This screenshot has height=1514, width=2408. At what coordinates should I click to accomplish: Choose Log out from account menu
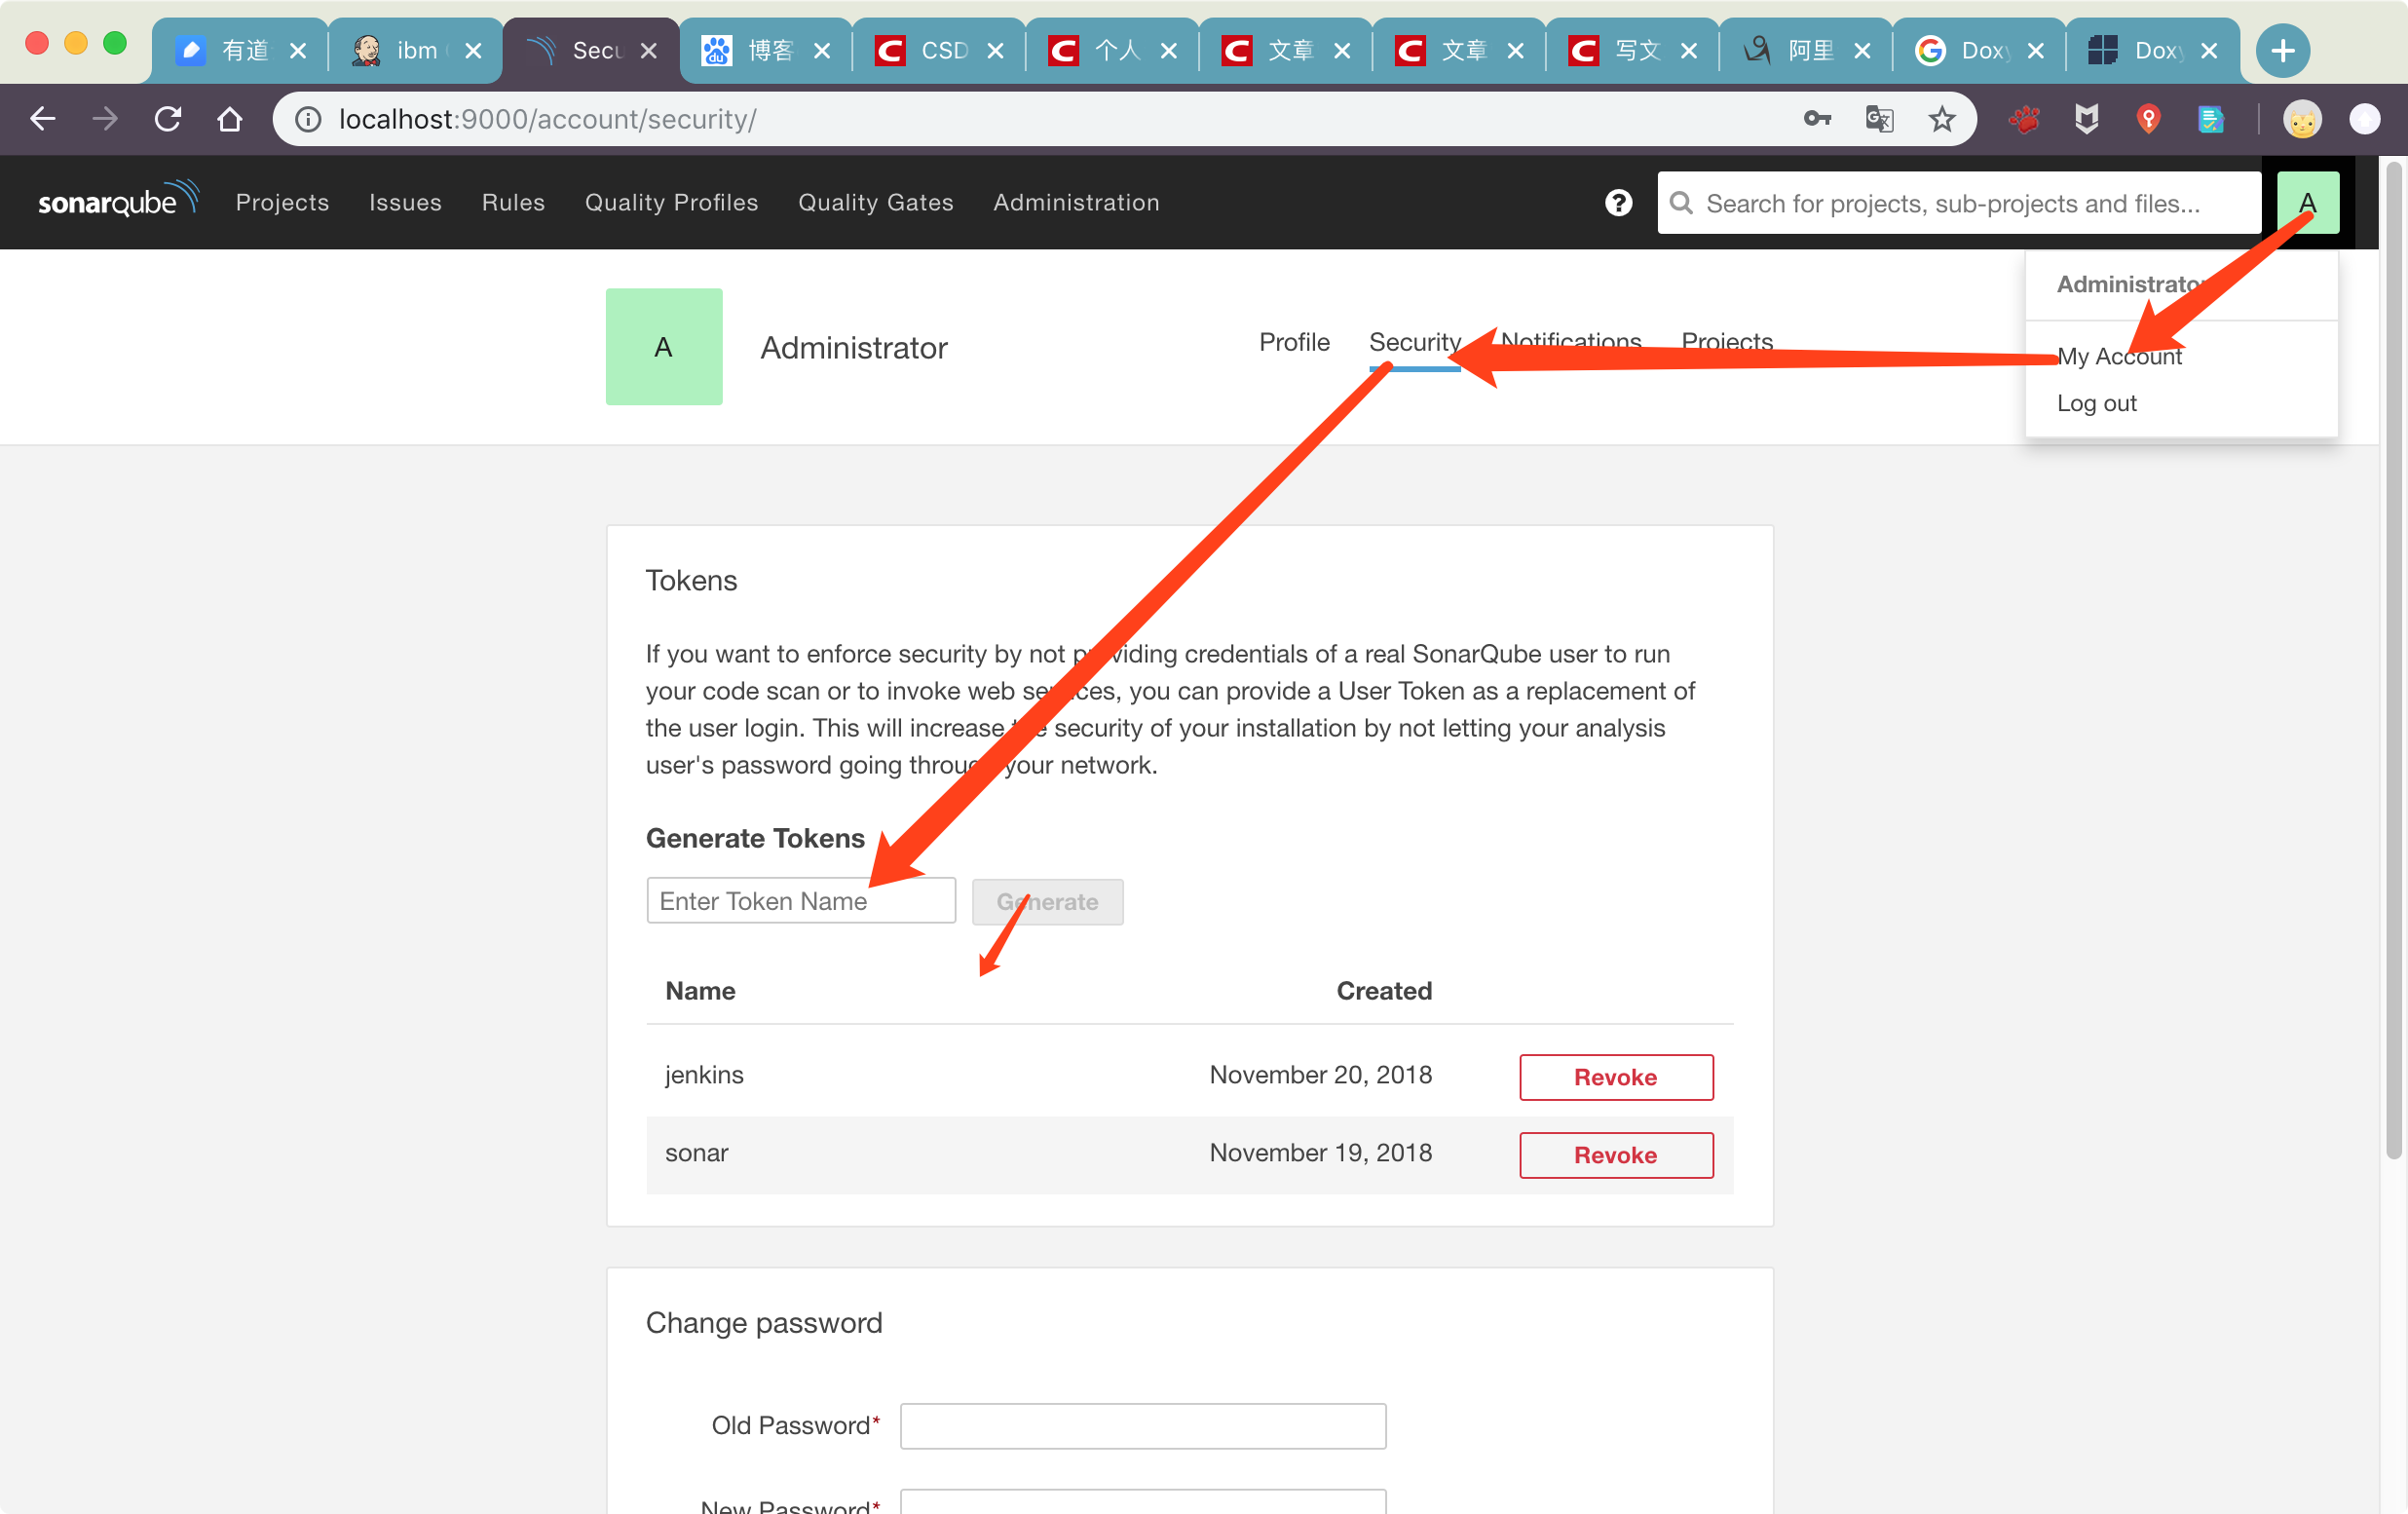(x=2096, y=403)
